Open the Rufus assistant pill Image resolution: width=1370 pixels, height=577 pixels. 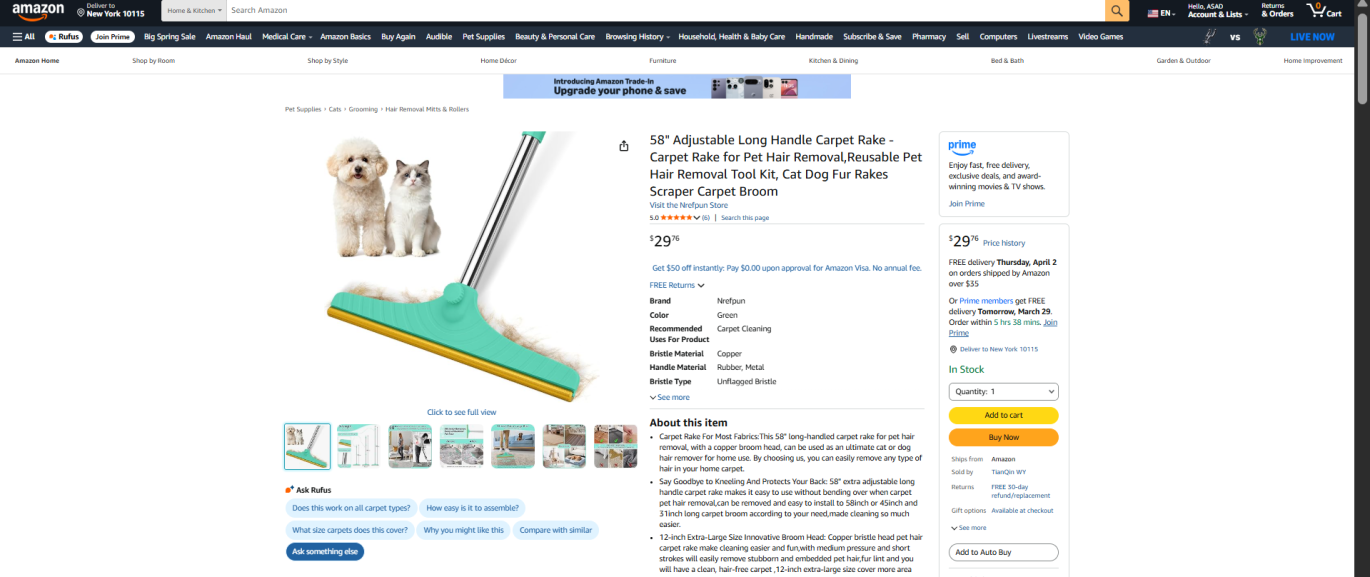pos(64,37)
